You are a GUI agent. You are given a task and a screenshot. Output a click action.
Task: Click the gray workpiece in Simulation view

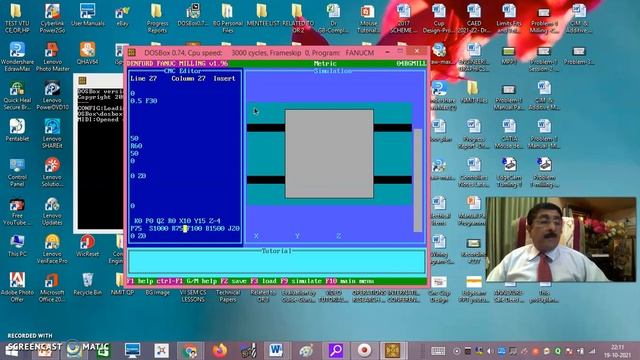(329, 153)
